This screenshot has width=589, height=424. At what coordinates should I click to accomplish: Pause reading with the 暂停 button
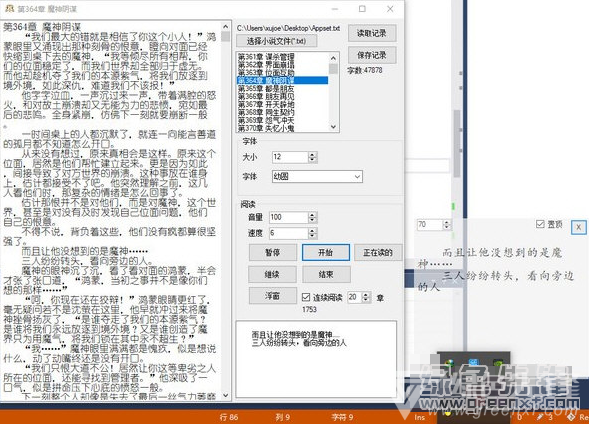(272, 252)
